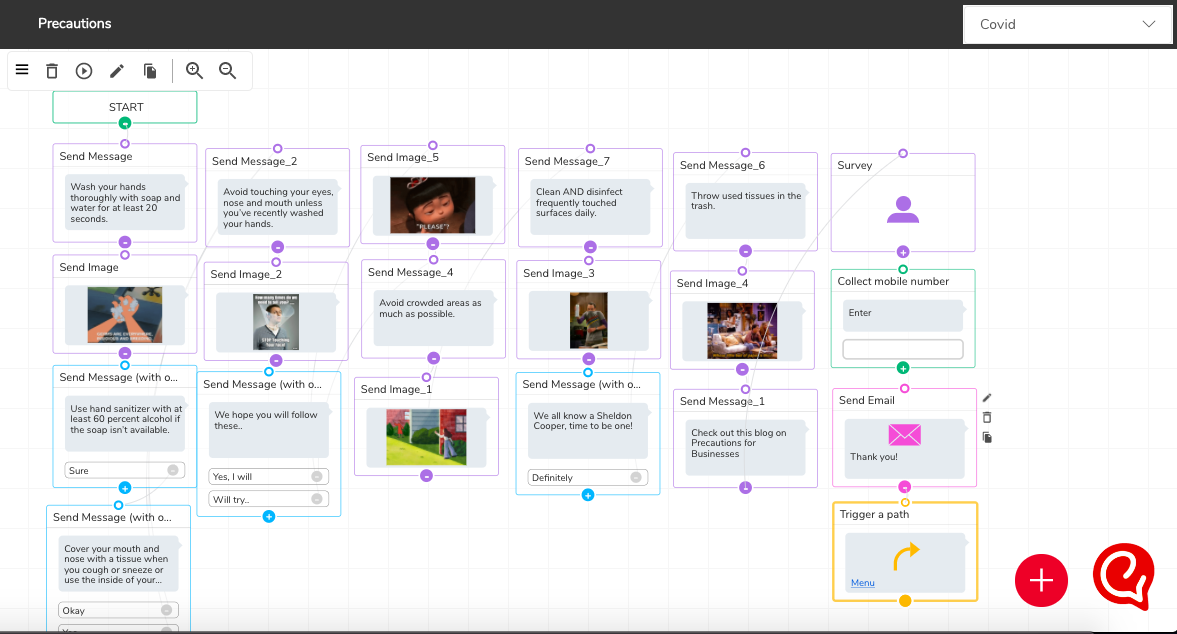Click the yellow arrow in Trigger a path
This screenshot has width=1177, height=634.
tap(906, 557)
